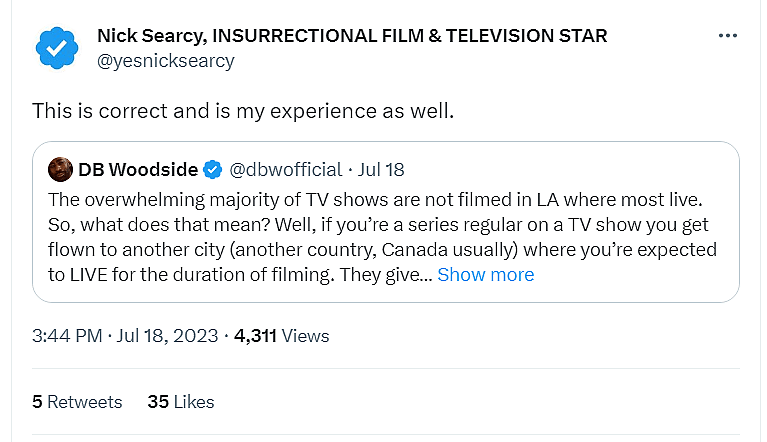
Task: Open the @yesnicksearcy handle link
Action: pos(165,61)
